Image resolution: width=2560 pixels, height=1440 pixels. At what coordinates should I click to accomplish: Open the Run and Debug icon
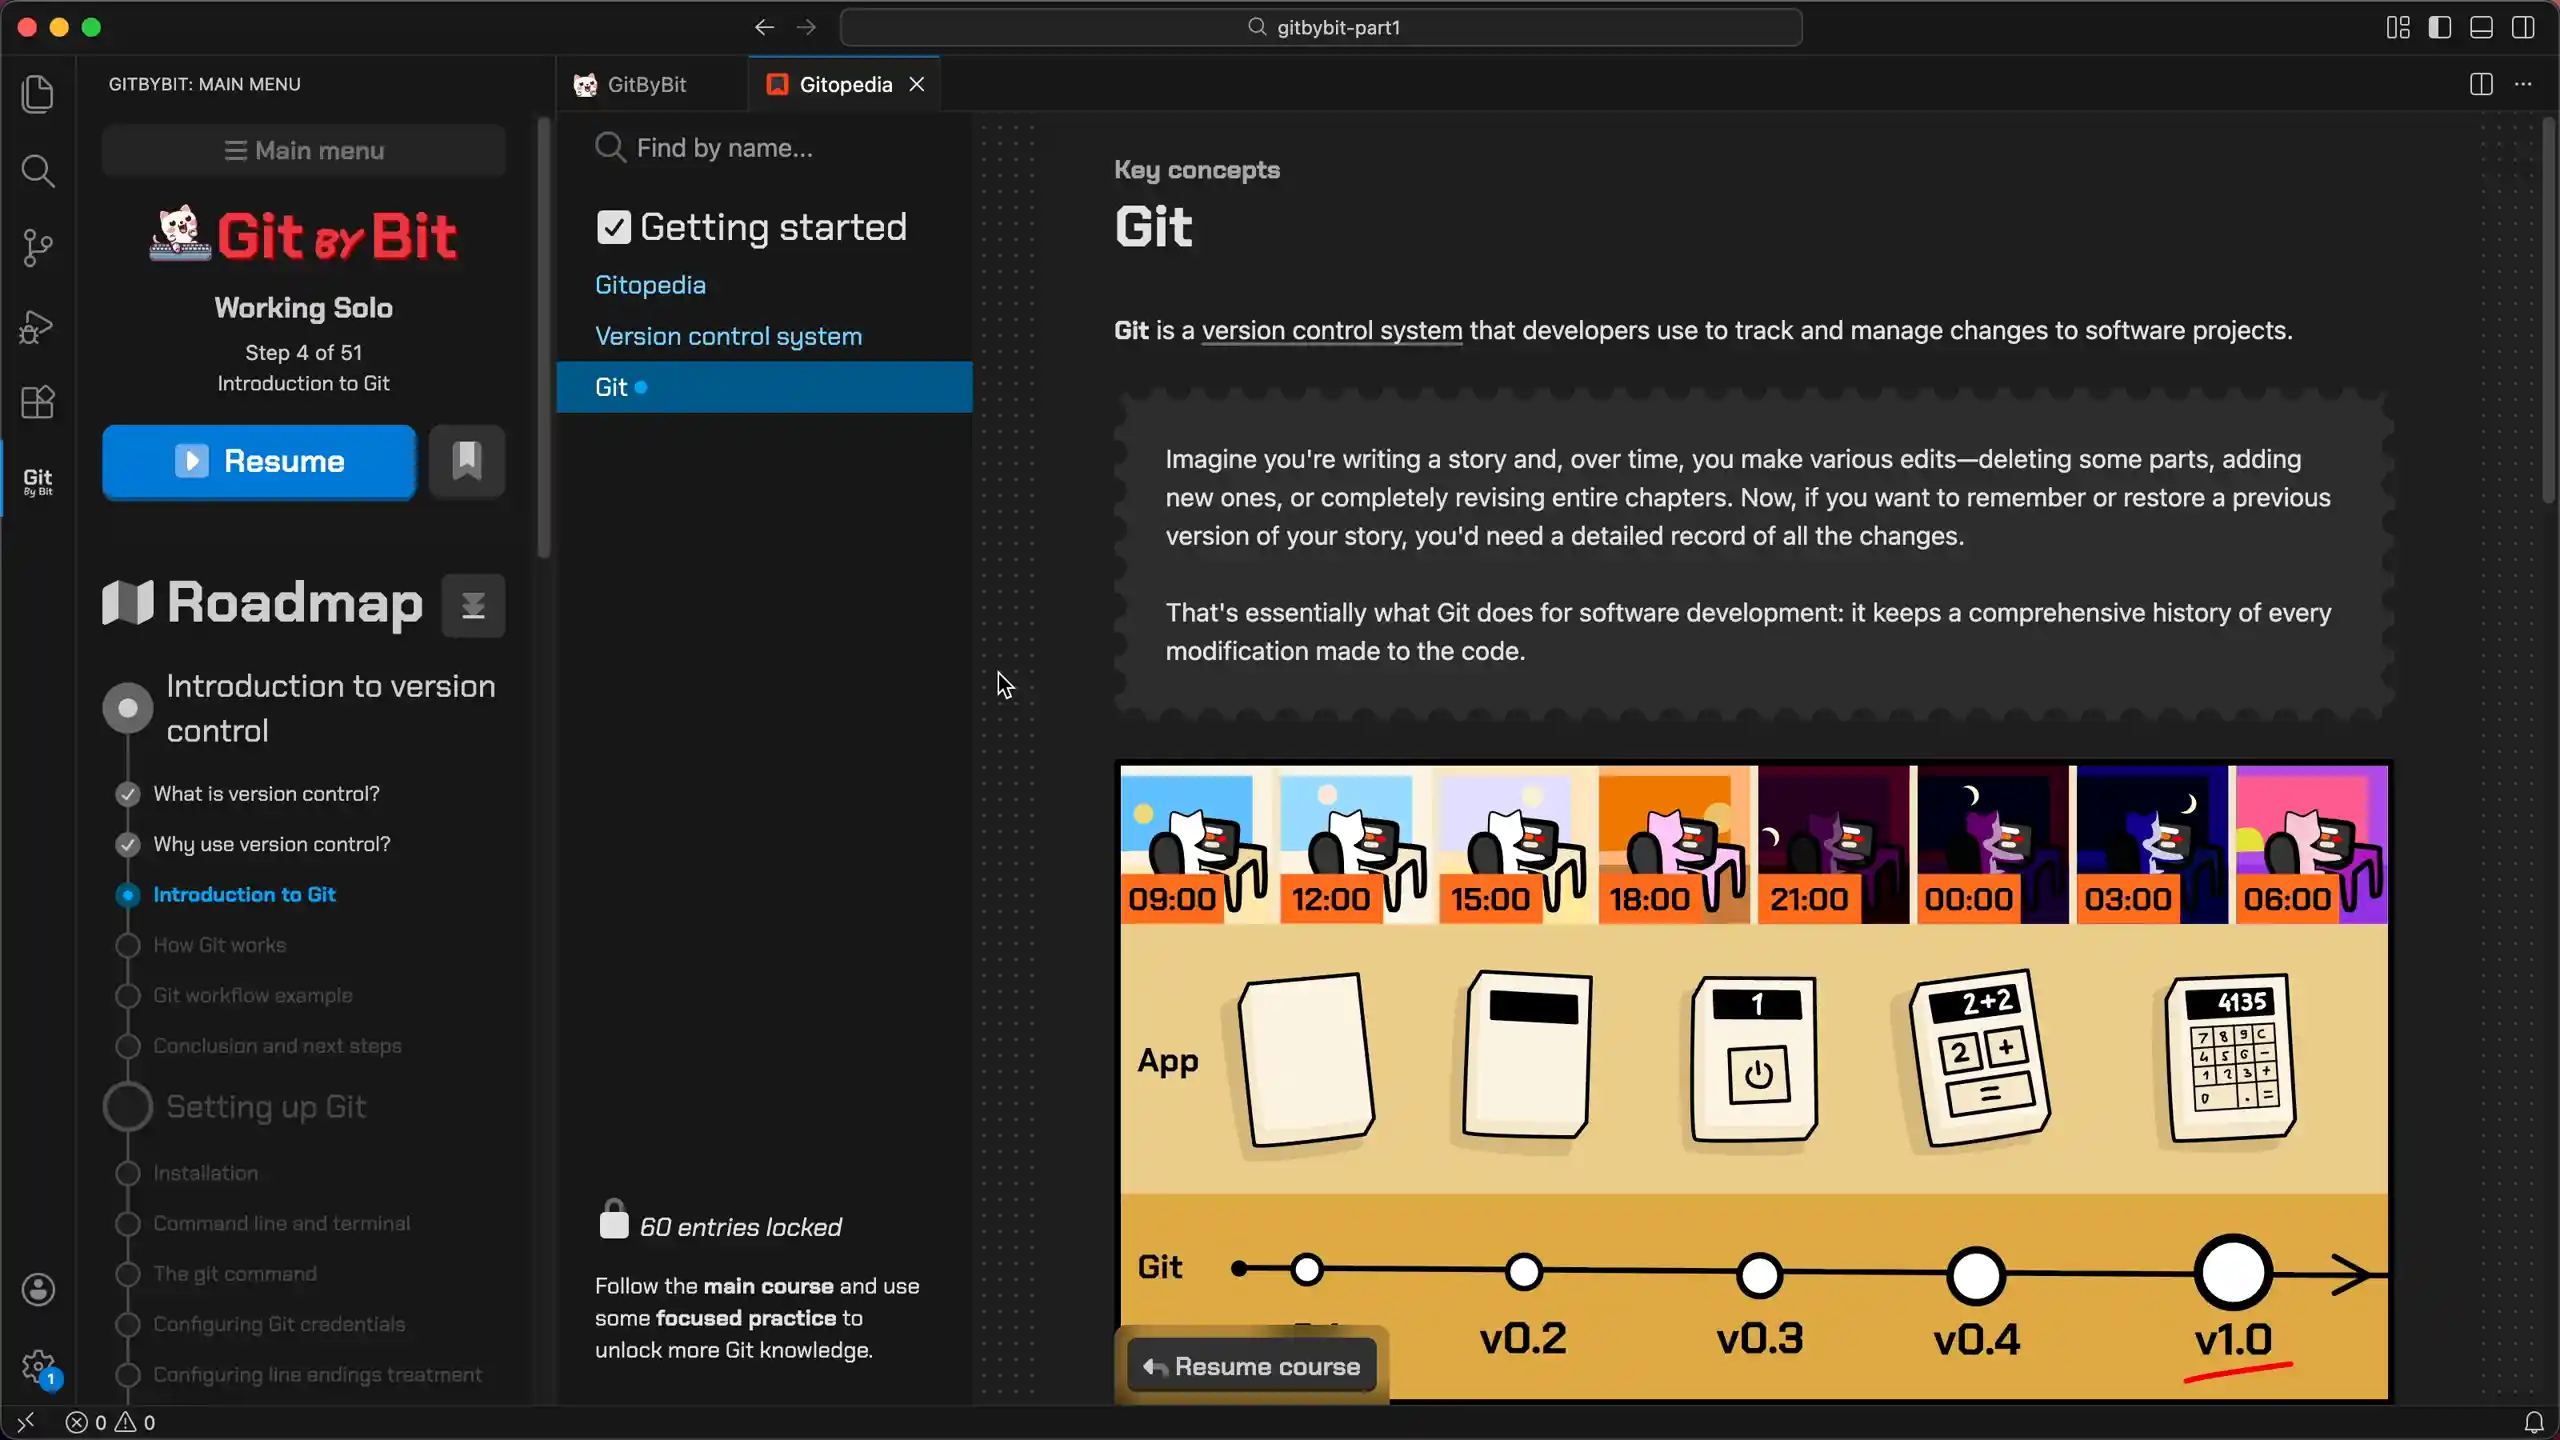38,326
